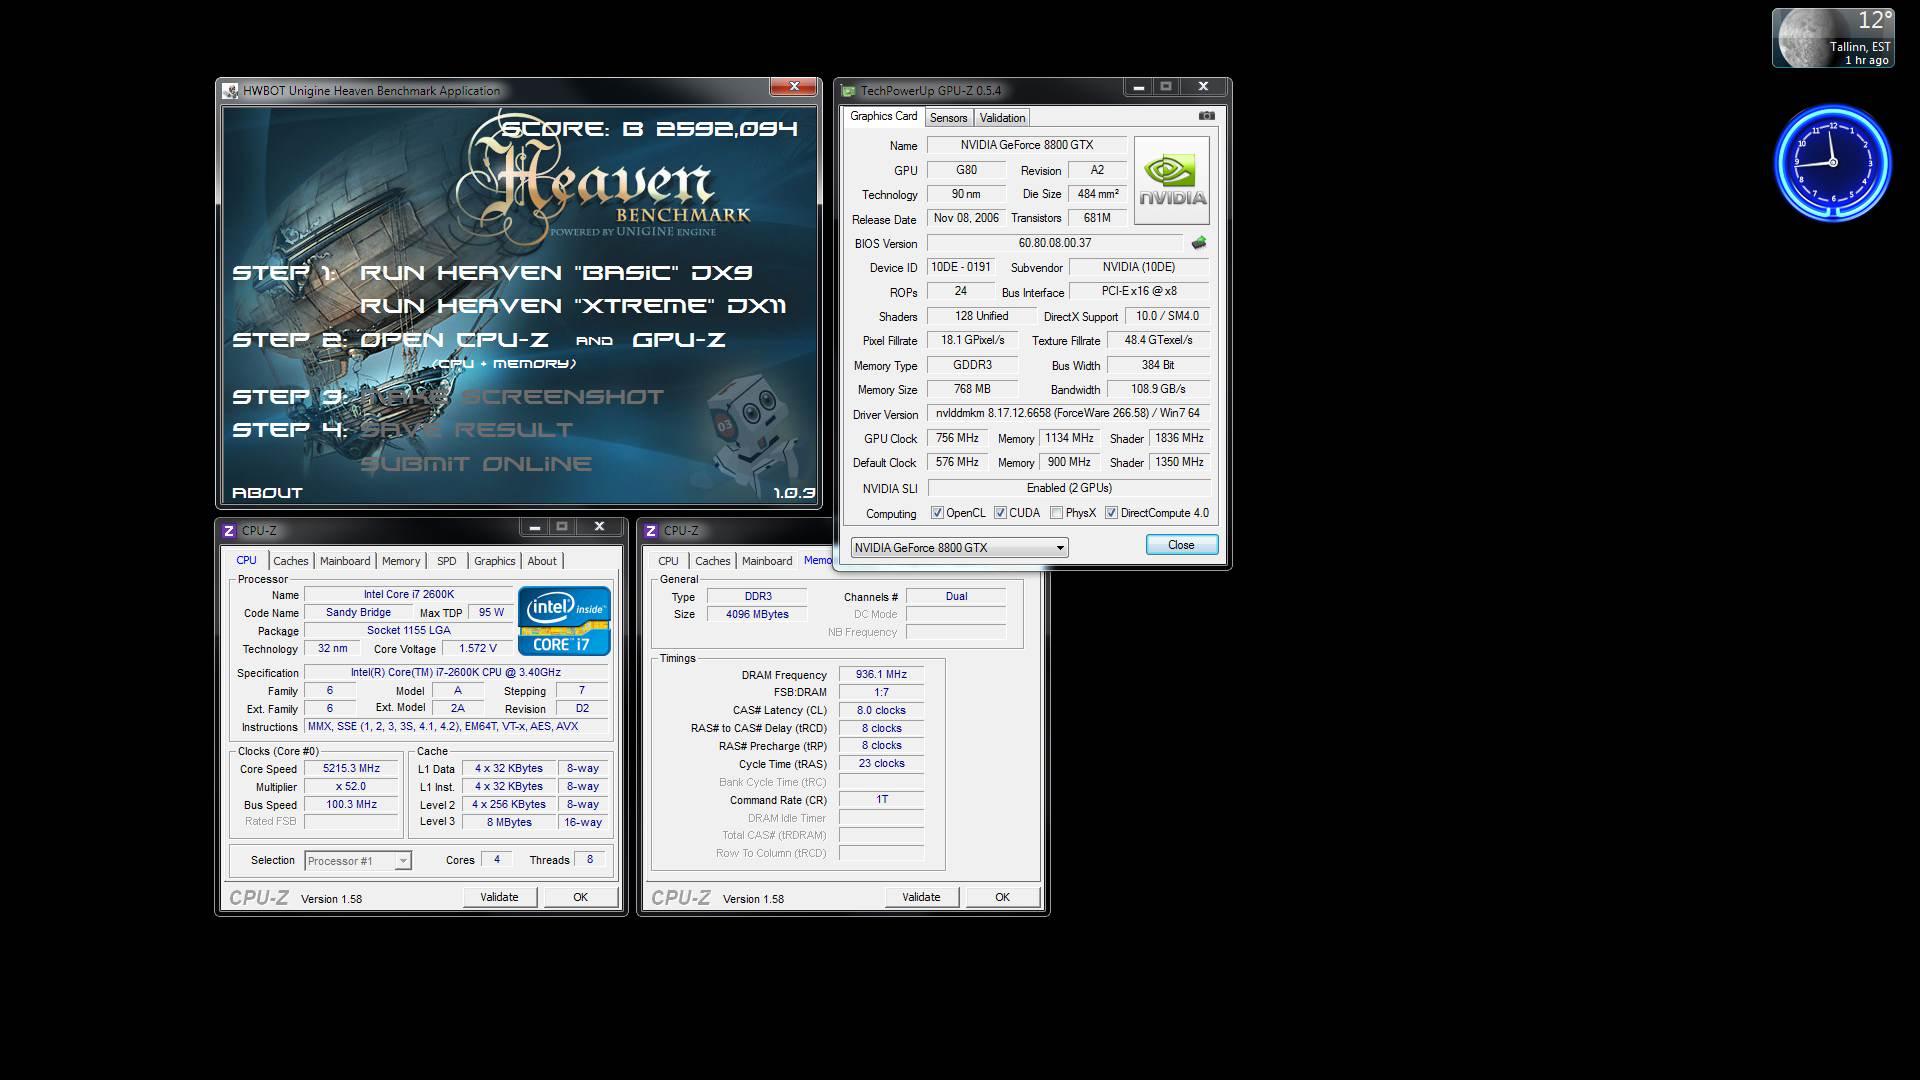Screen dimensions: 1920x1080
Task: Click Take Screenshot in Heaven step 3
Action: click(x=512, y=397)
